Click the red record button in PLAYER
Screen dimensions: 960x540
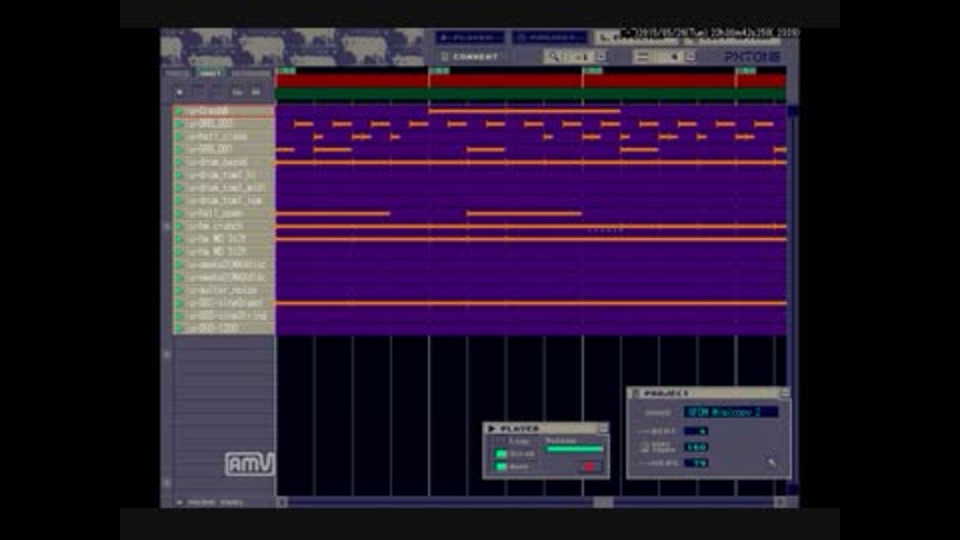pyautogui.click(x=588, y=467)
